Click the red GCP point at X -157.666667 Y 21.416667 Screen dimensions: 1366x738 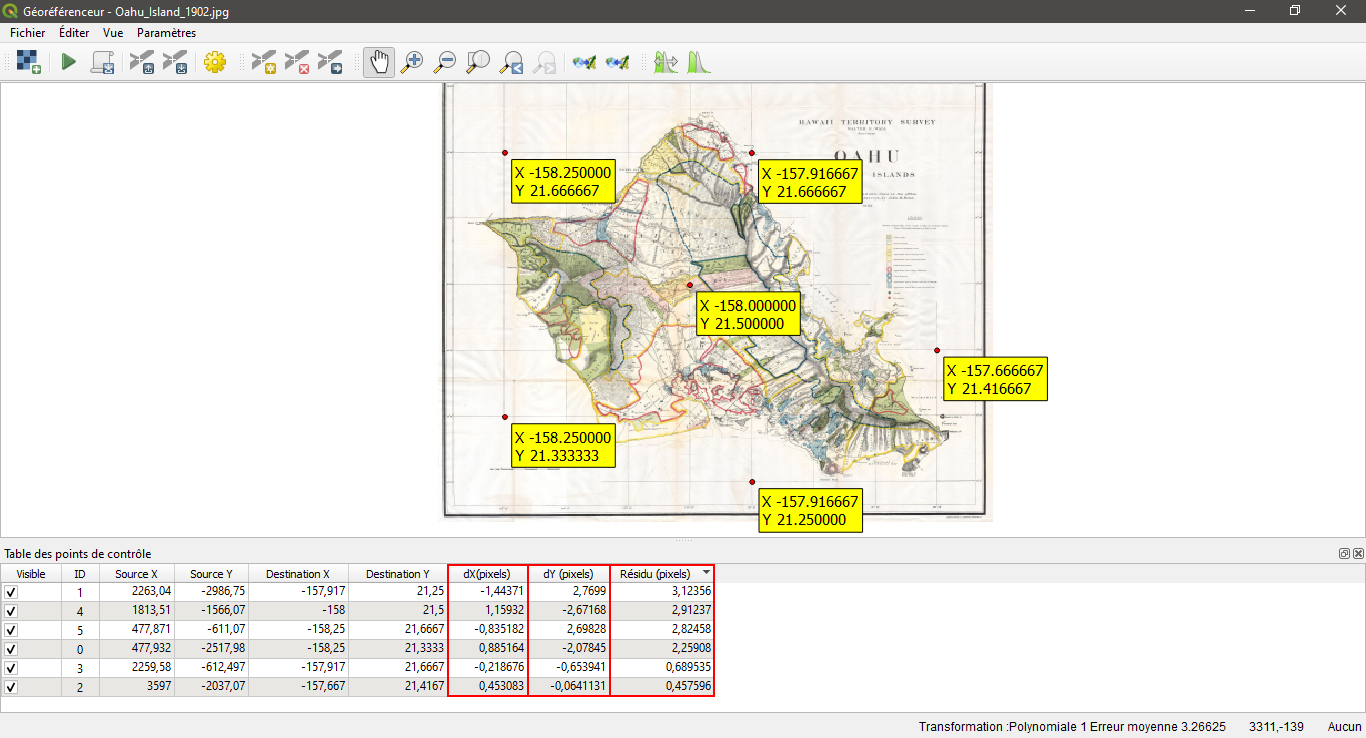(937, 350)
